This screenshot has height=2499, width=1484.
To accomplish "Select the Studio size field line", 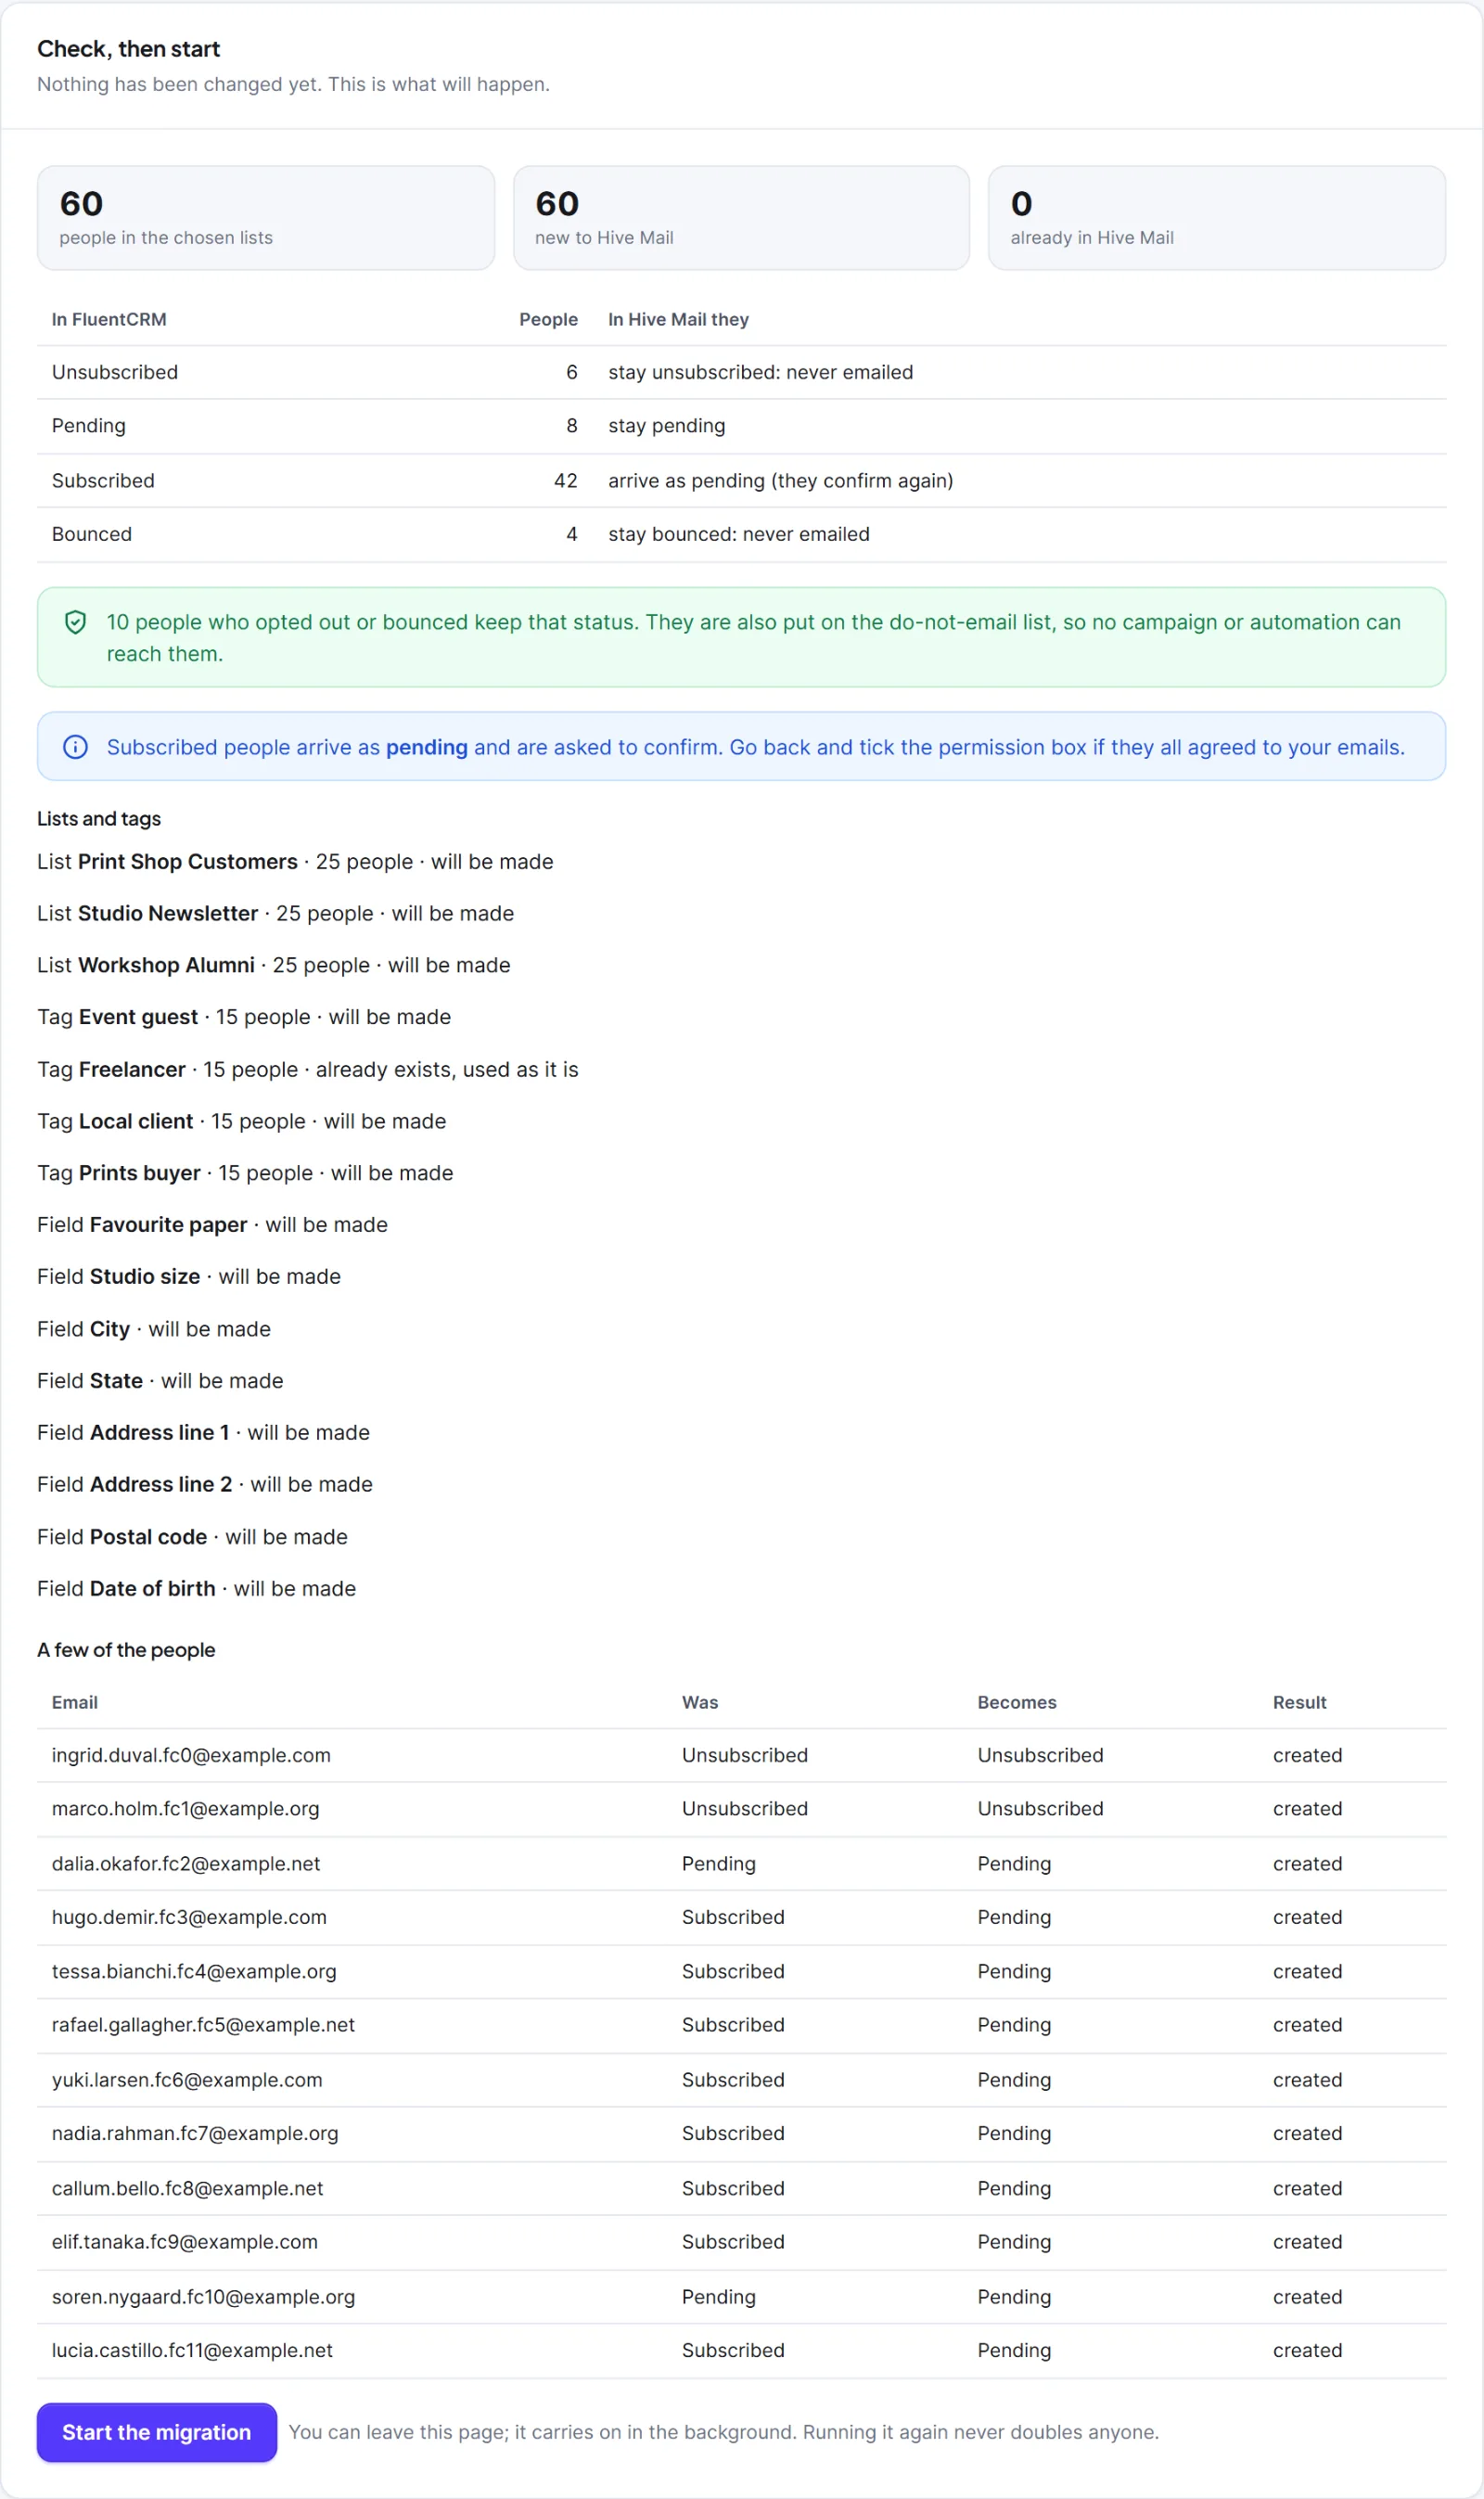I will click(189, 1277).
